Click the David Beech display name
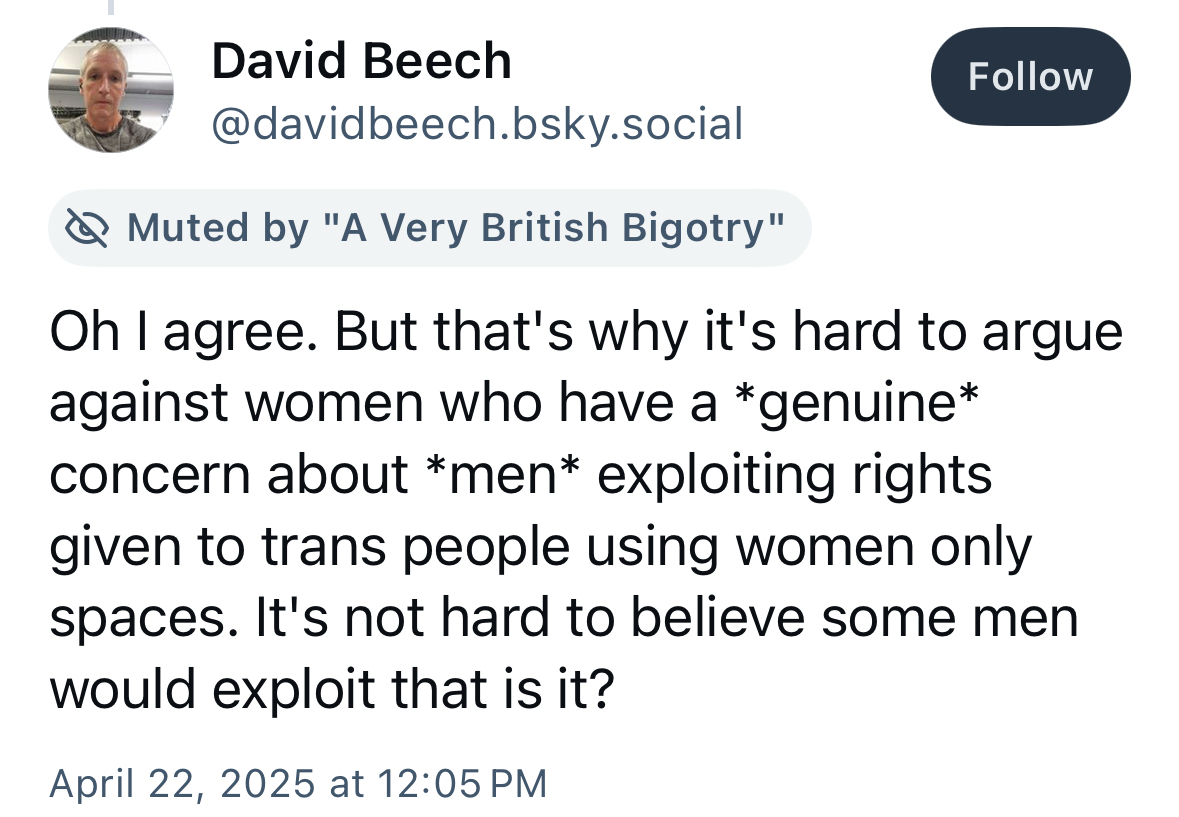Screen dimensions: 1179x817 tap(361, 62)
